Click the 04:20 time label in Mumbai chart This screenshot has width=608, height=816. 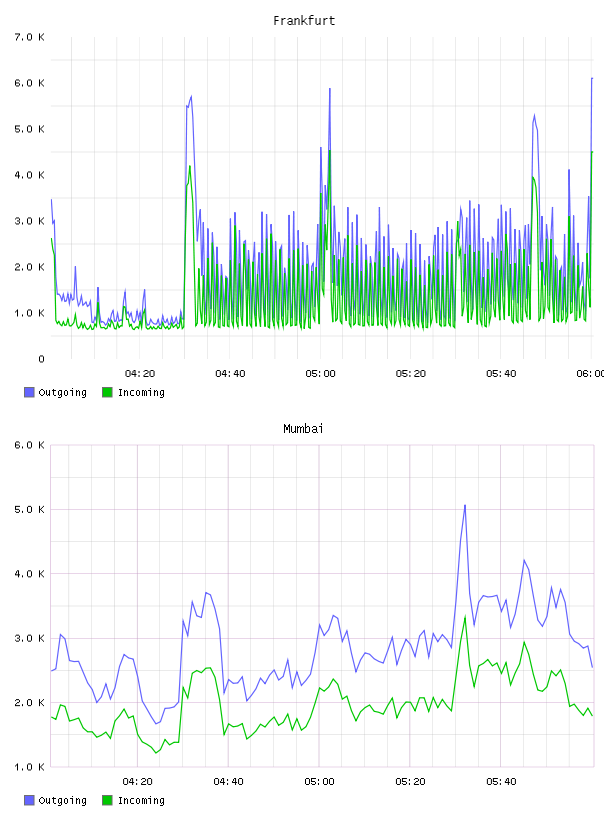click(x=138, y=782)
